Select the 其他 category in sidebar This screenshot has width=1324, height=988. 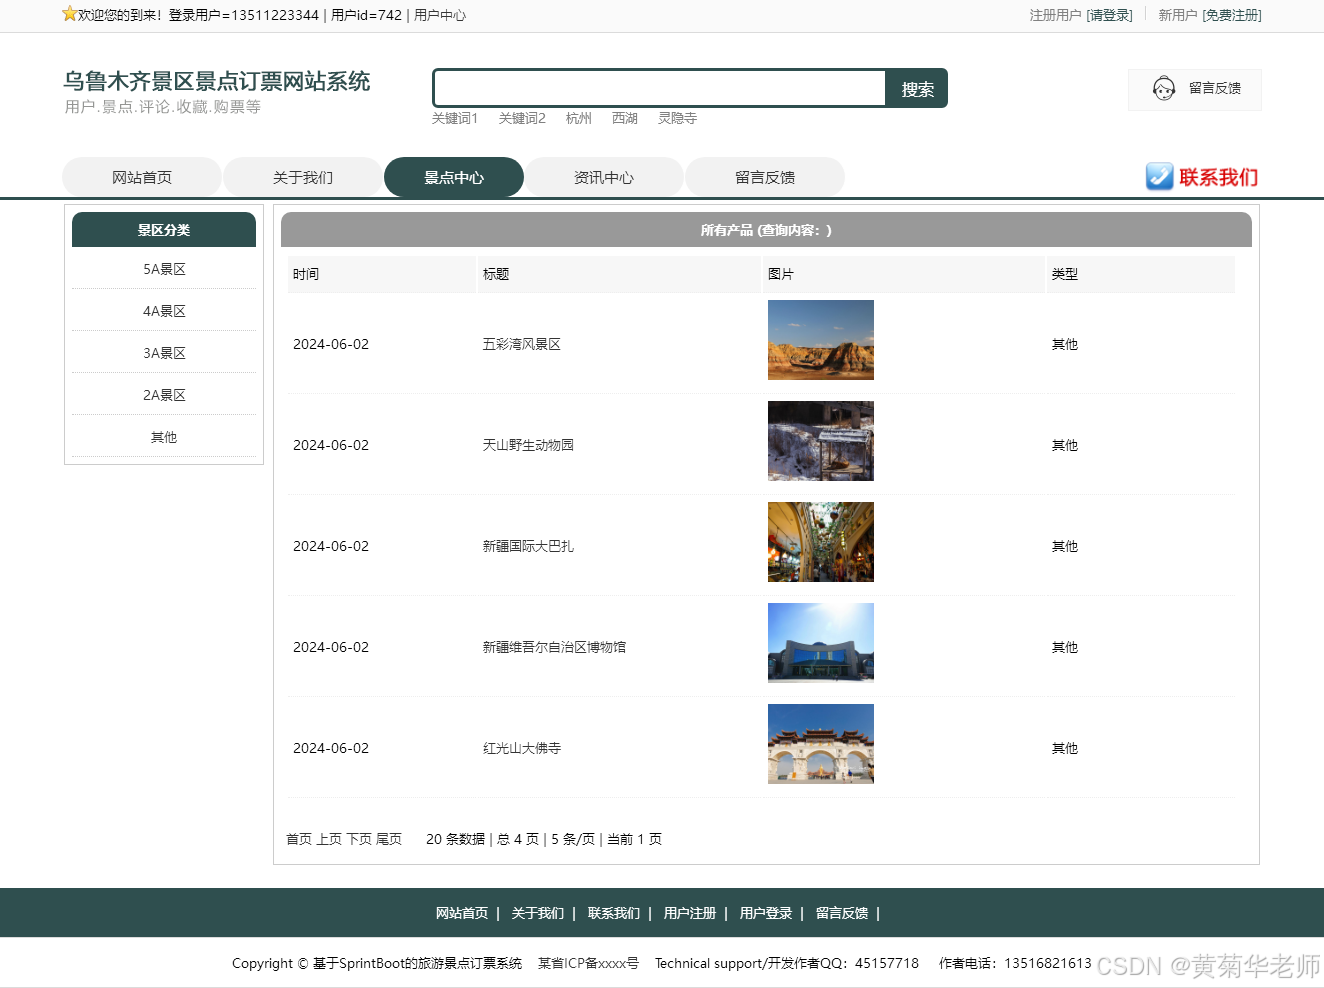(164, 437)
